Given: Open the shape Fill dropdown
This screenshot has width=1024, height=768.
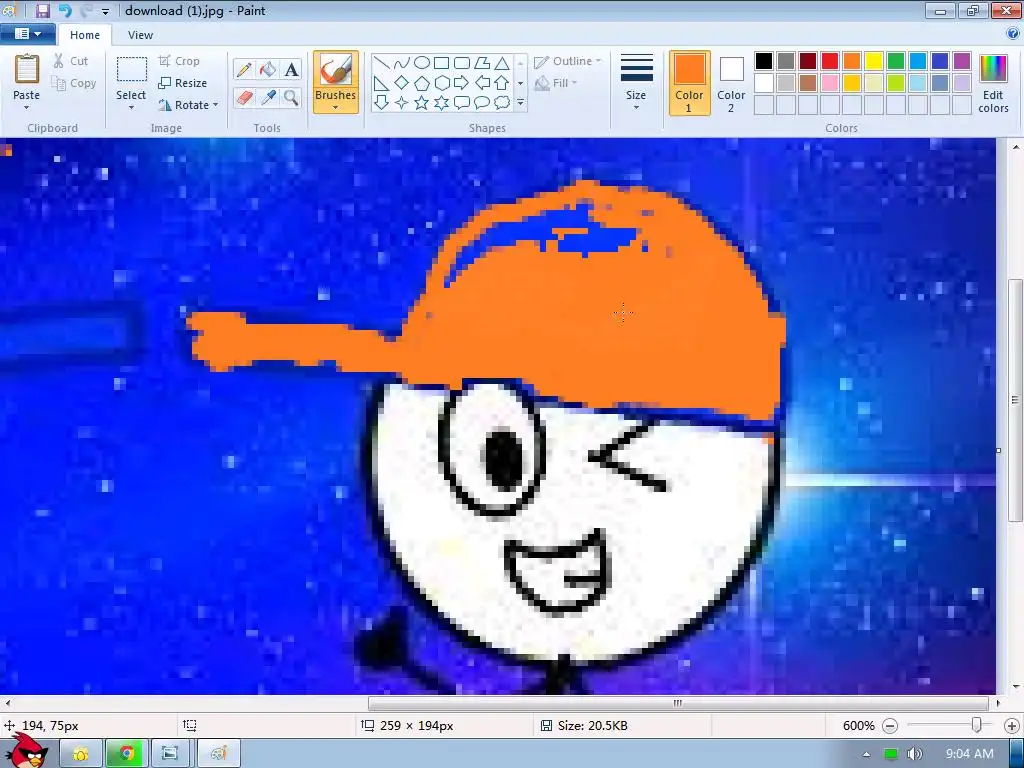Looking at the screenshot, I should click(x=557, y=83).
